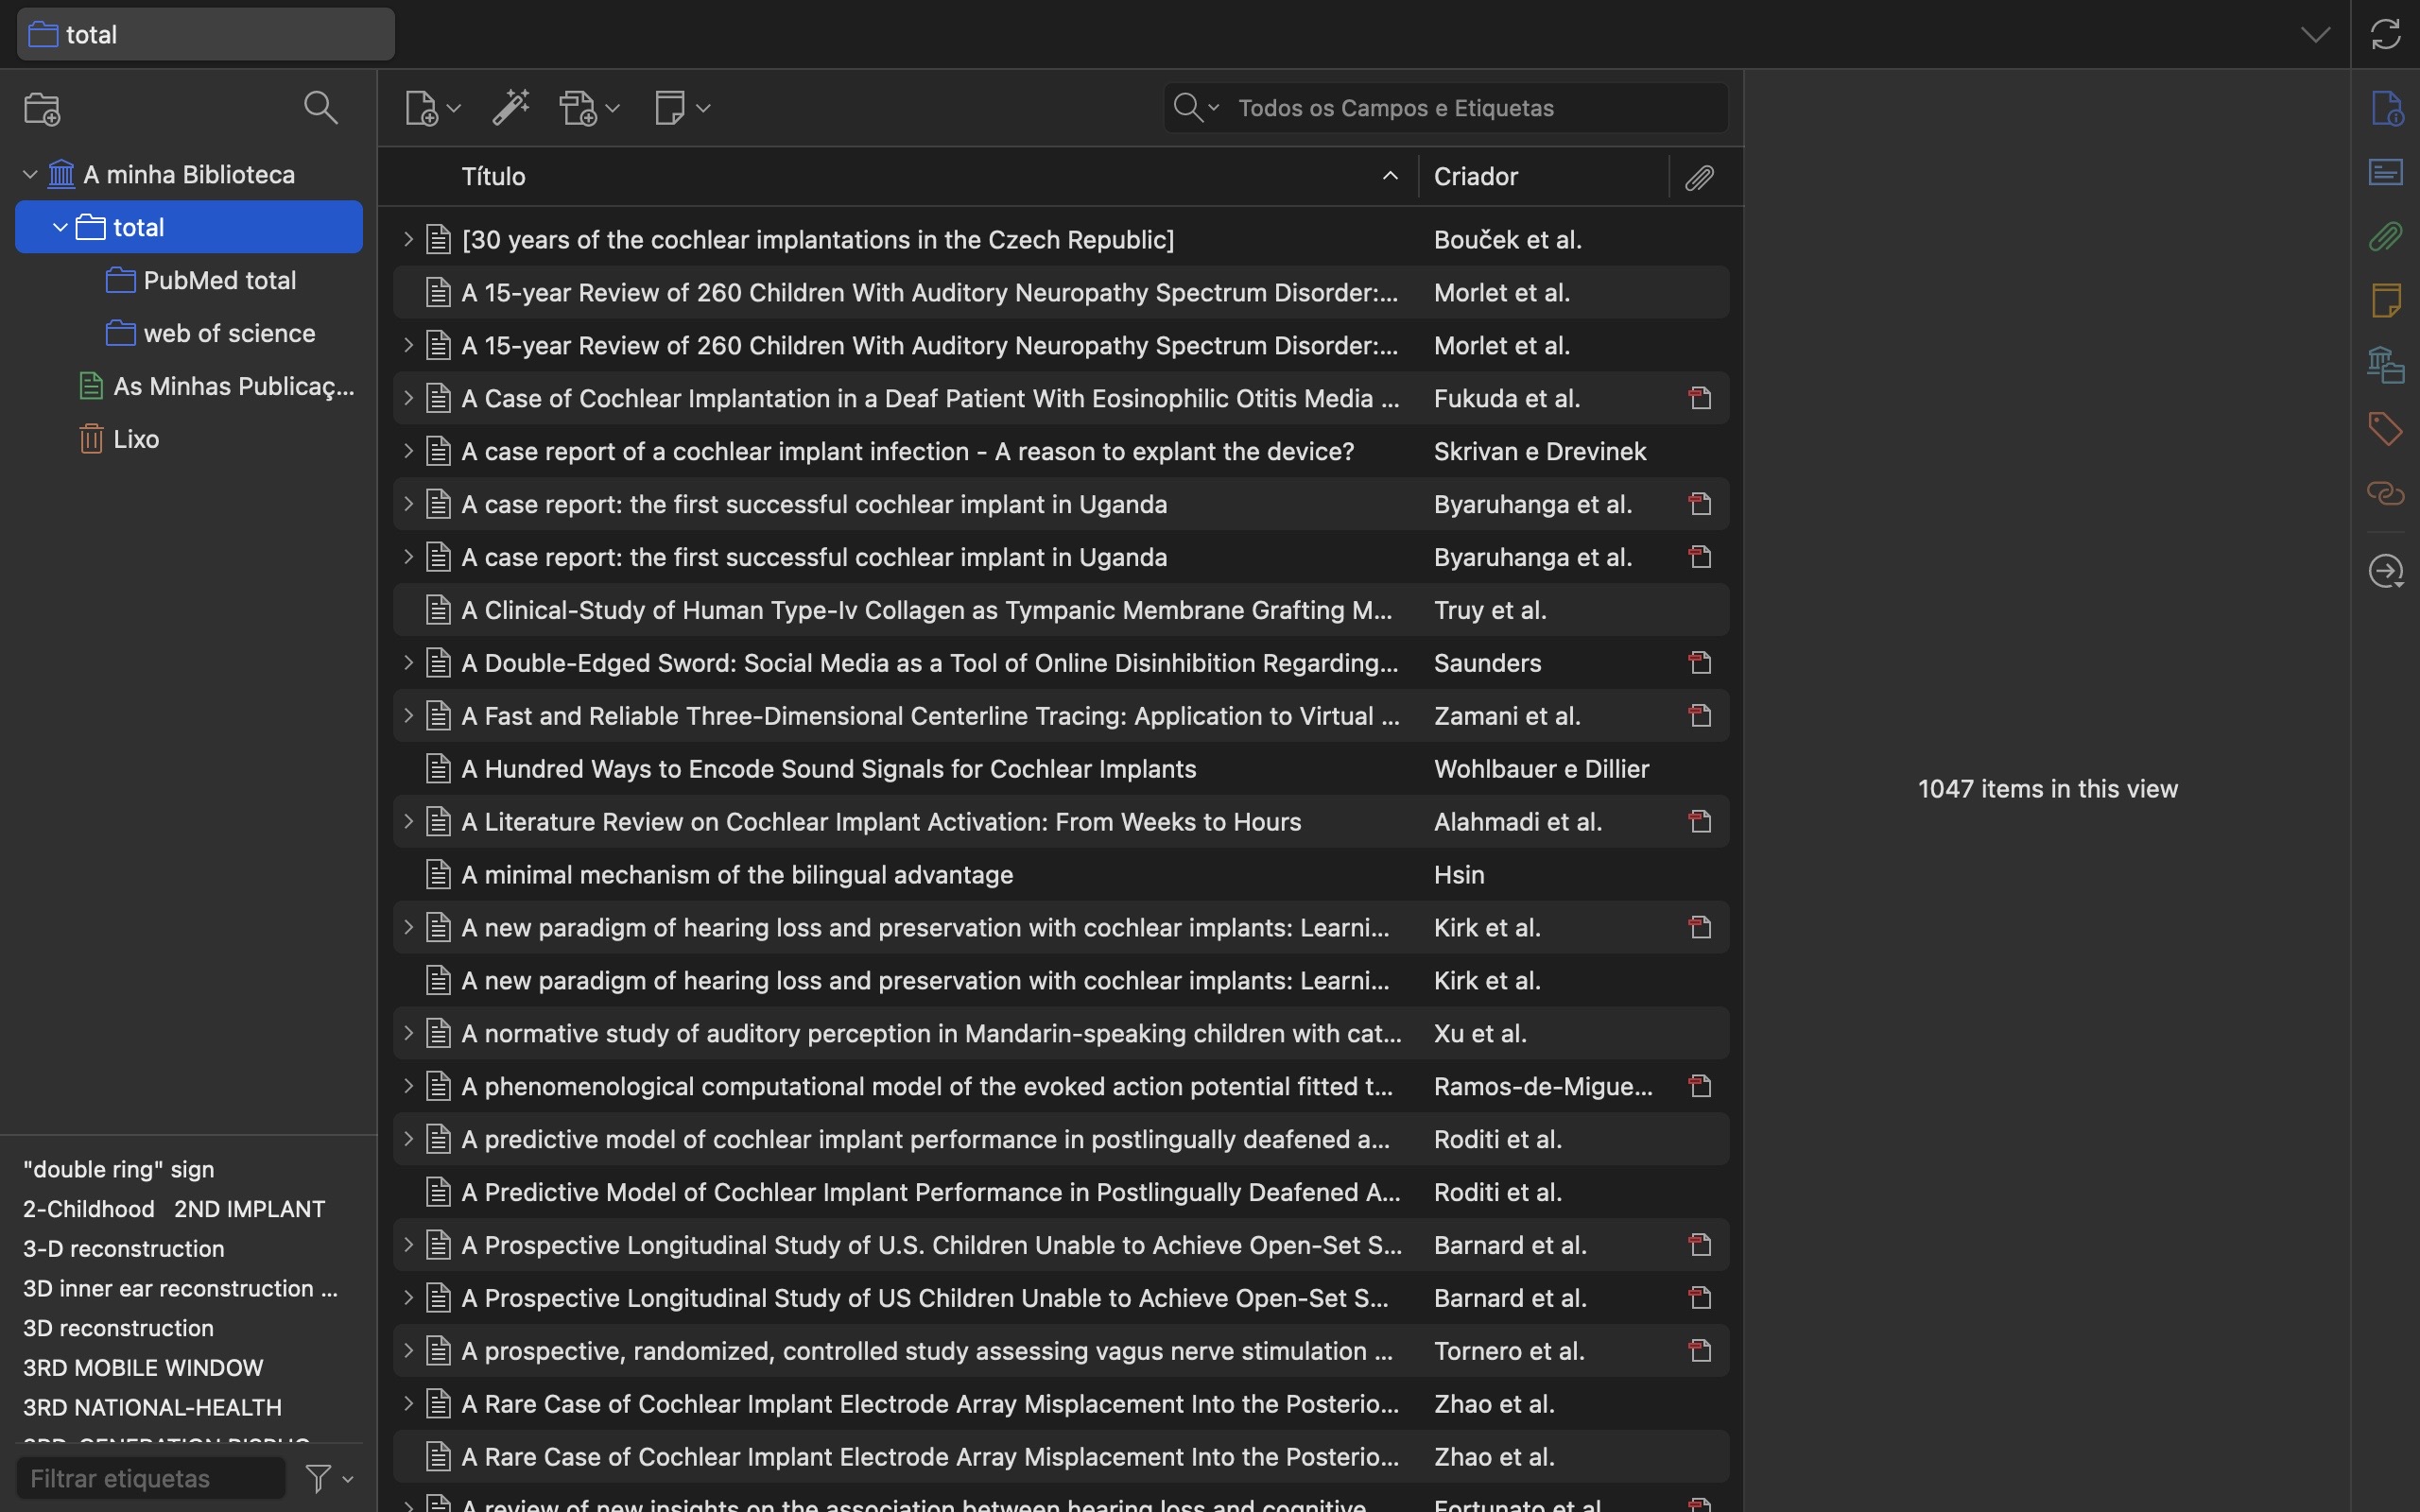Click the add item by identifier wand
This screenshot has height=1512, width=2420.
[510, 107]
